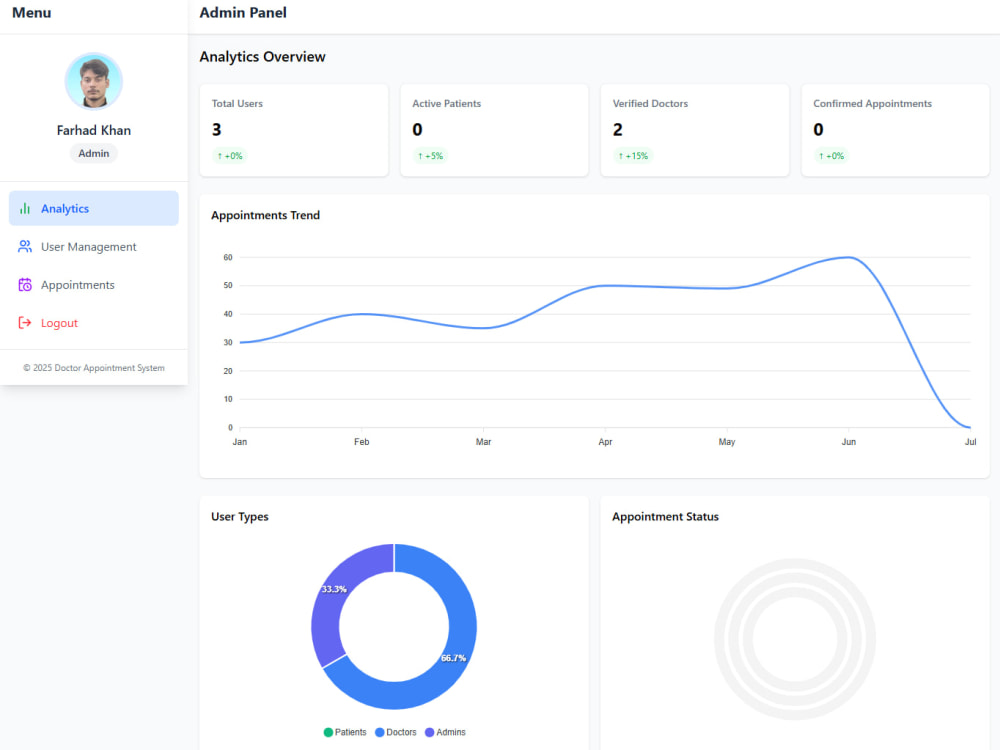
Task: Select the Total Users card
Action: (294, 130)
